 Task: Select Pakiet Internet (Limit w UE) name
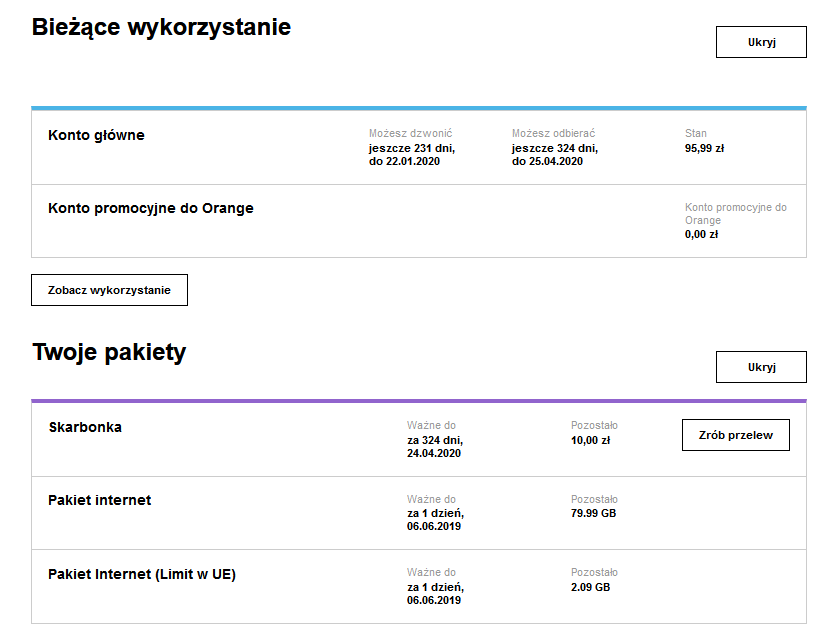tap(141, 574)
